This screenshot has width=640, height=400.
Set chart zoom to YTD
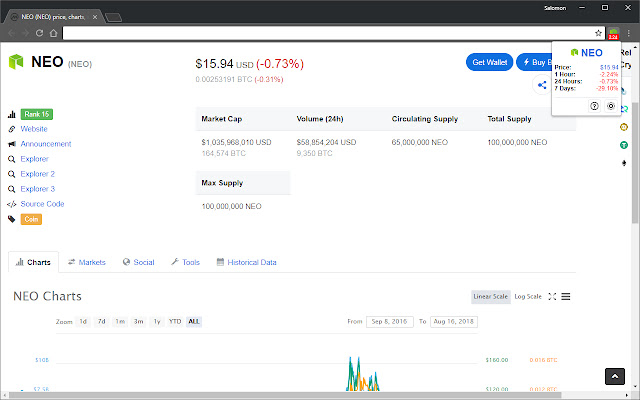pyautogui.click(x=175, y=322)
